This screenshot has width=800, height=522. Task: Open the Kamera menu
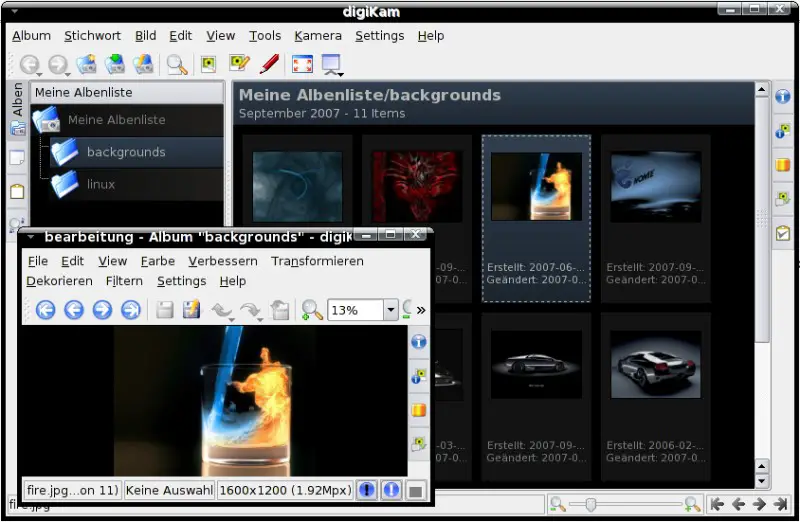318,36
